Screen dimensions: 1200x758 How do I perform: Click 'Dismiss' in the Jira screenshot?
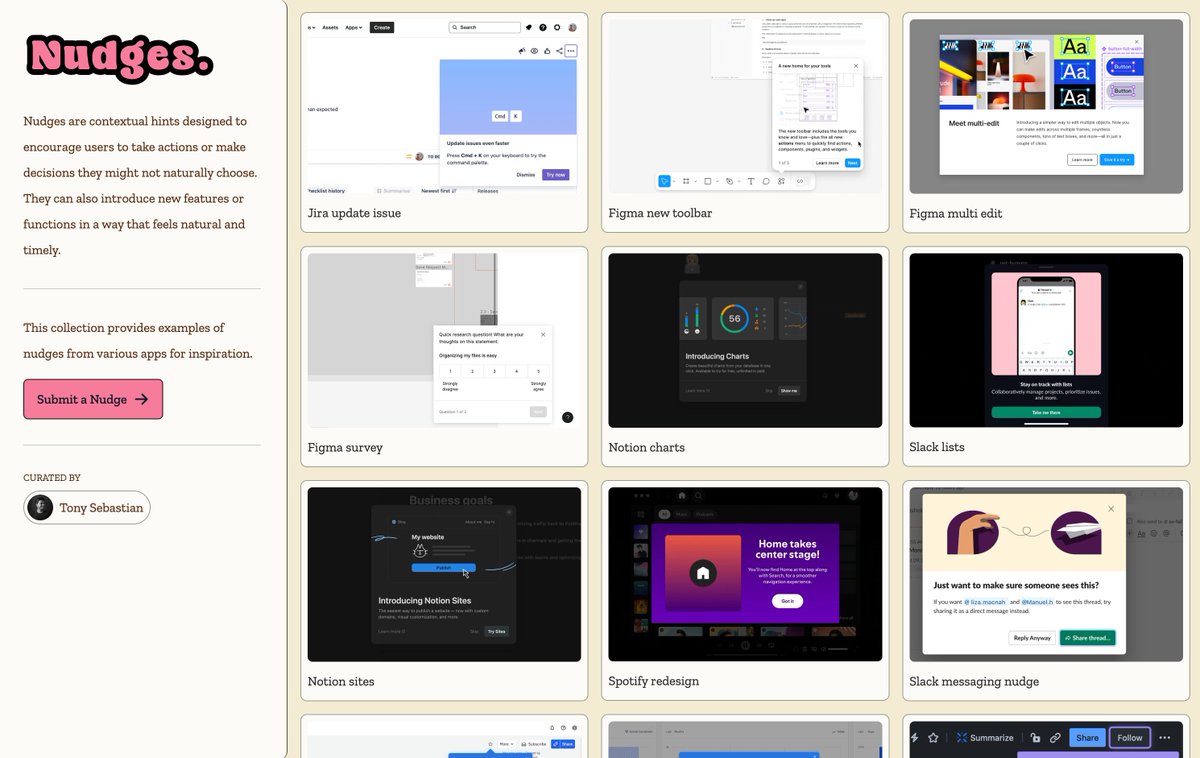(526, 174)
